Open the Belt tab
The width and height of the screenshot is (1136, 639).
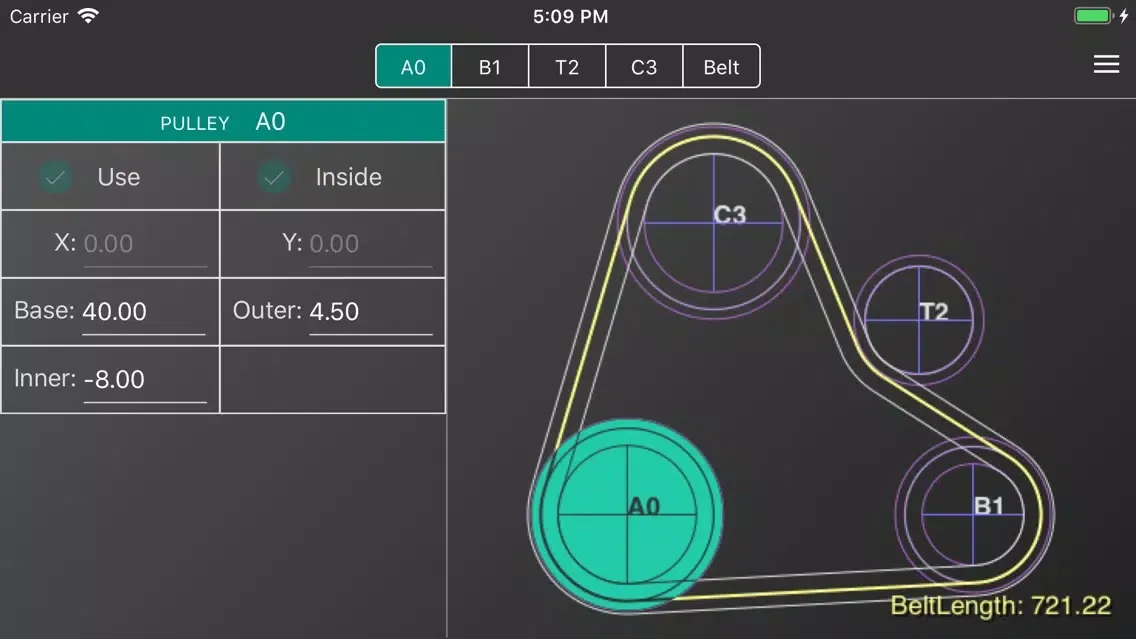coord(722,67)
